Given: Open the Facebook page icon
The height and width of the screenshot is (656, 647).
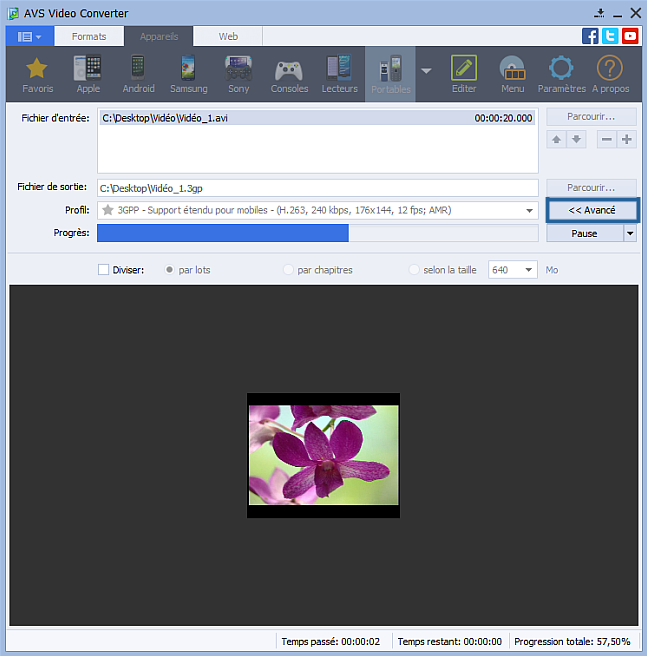Looking at the screenshot, I should point(590,36).
